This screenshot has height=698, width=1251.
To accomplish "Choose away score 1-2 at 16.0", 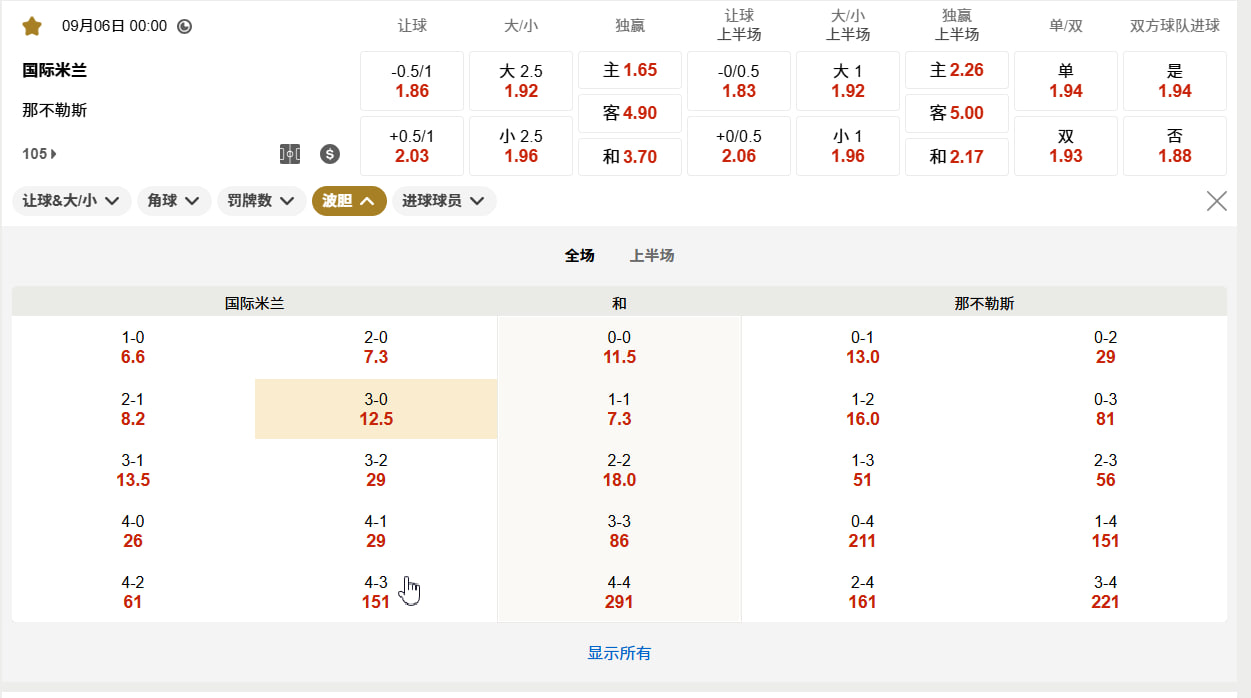I will click(862, 409).
